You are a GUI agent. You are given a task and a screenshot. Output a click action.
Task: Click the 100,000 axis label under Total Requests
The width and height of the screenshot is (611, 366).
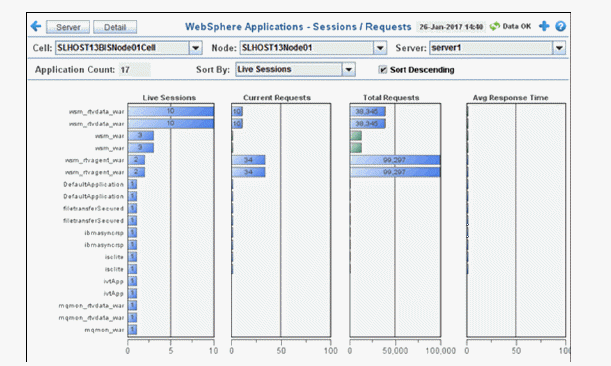[440, 351]
